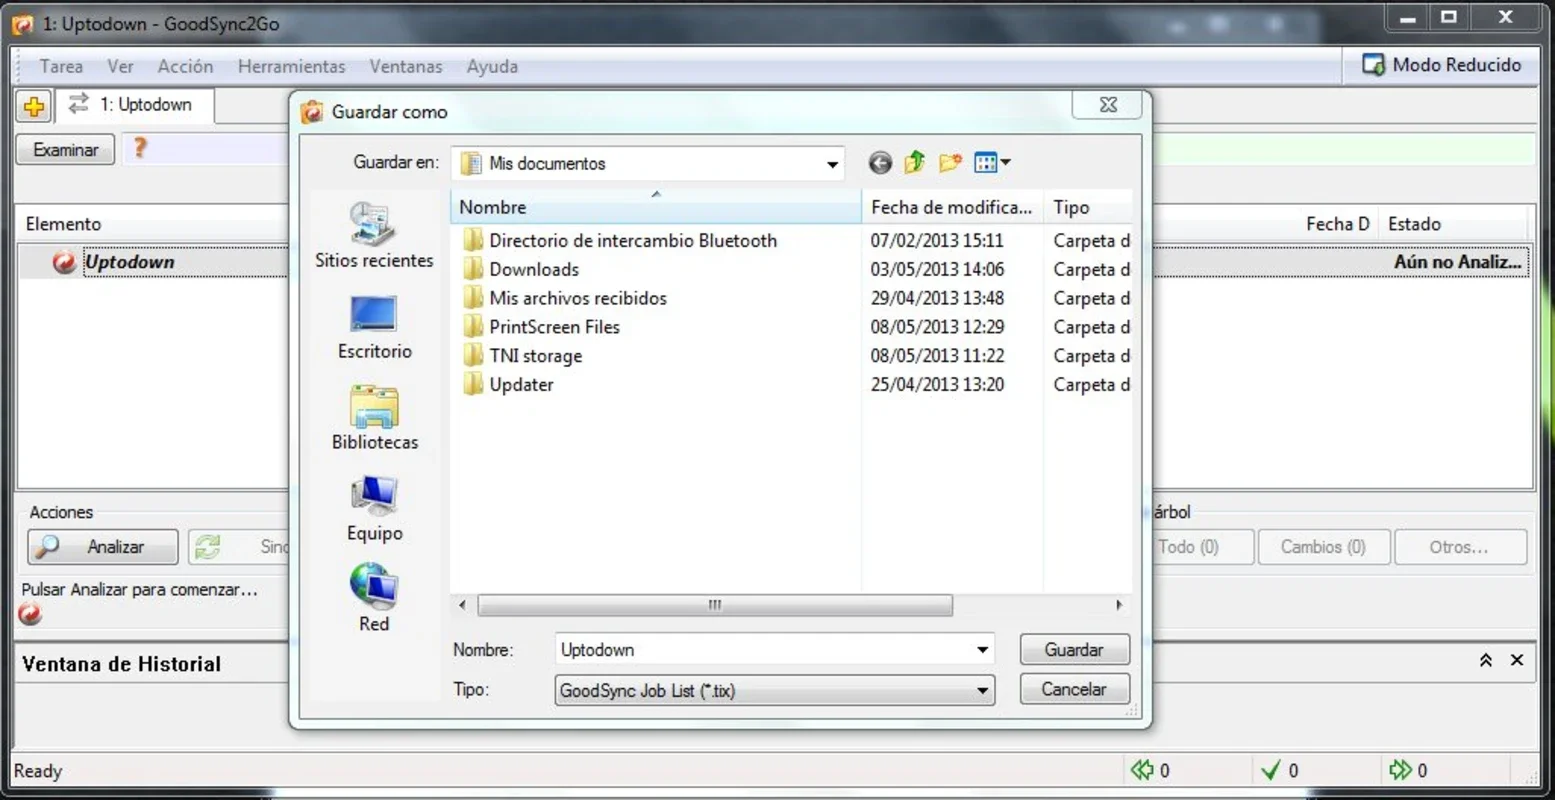Click the Elemento column header
Viewport: 1555px width, 800px height.
pyautogui.click(x=153, y=224)
